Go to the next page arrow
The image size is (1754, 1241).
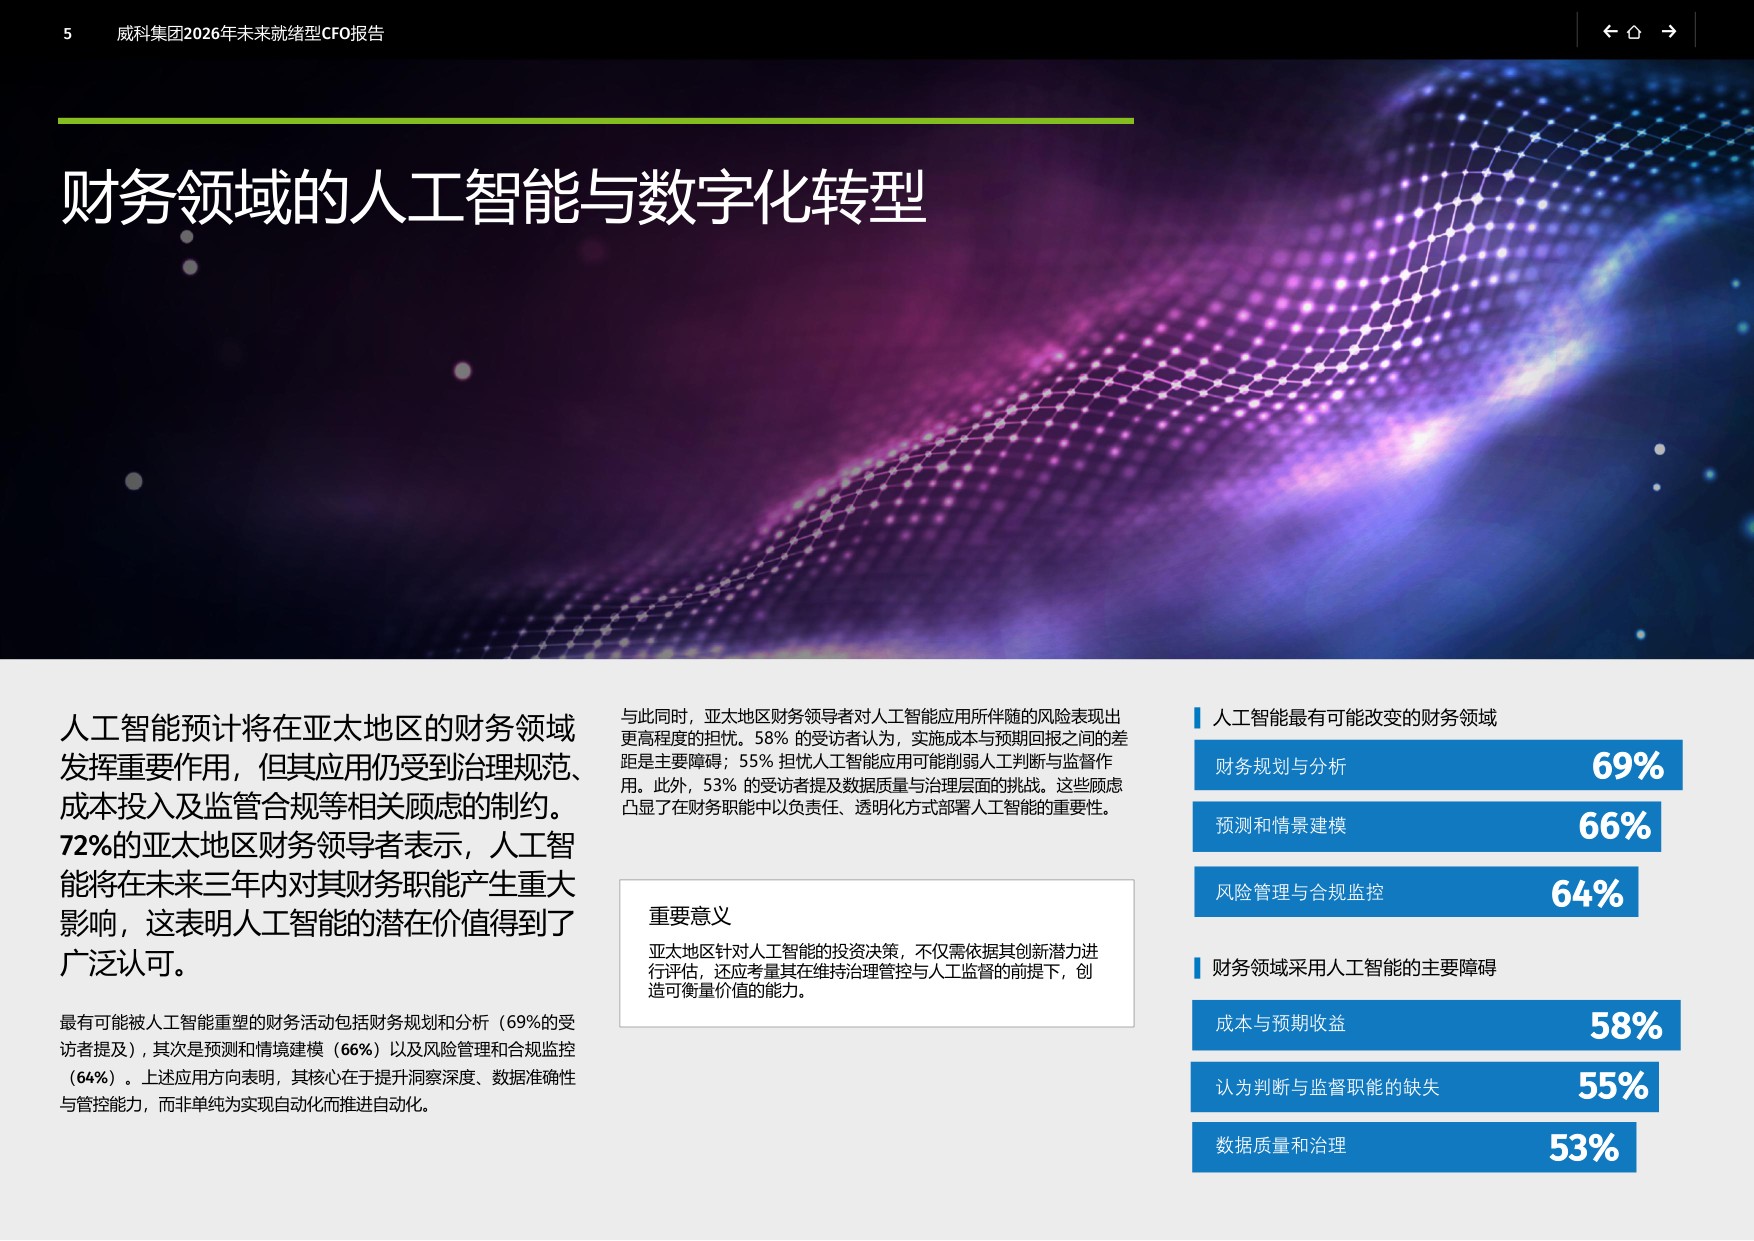[x=1669, y=32]
